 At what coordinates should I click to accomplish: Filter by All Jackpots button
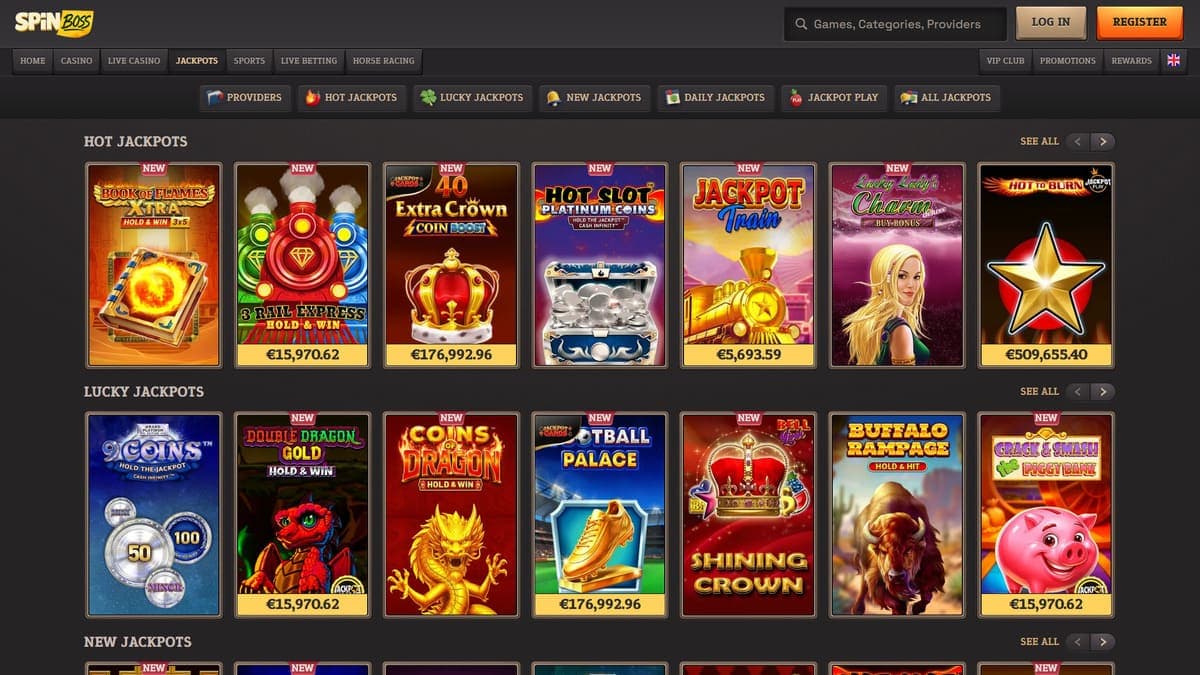pyautogui.click(x=946, y=97)
